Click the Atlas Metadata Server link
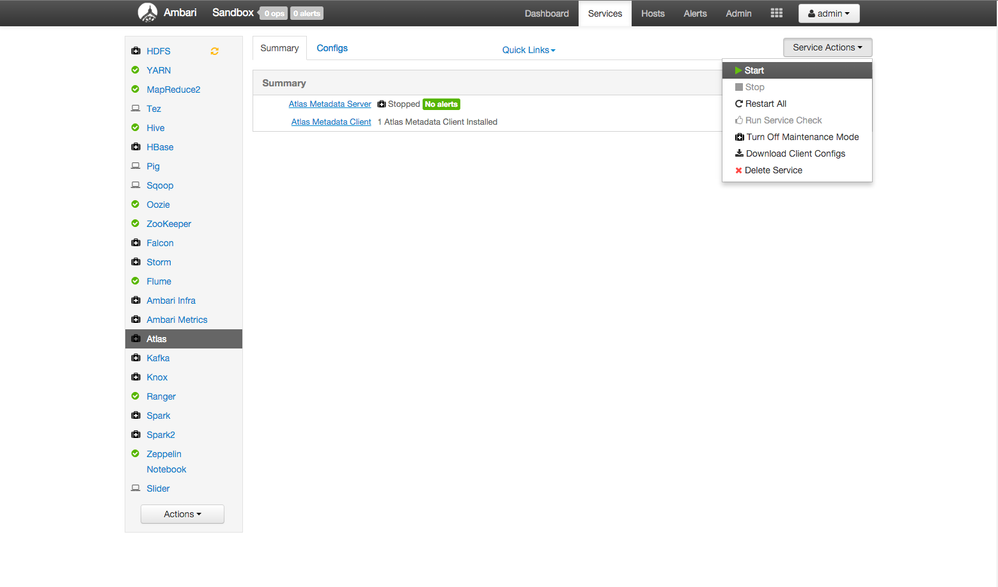 (330, 104)
